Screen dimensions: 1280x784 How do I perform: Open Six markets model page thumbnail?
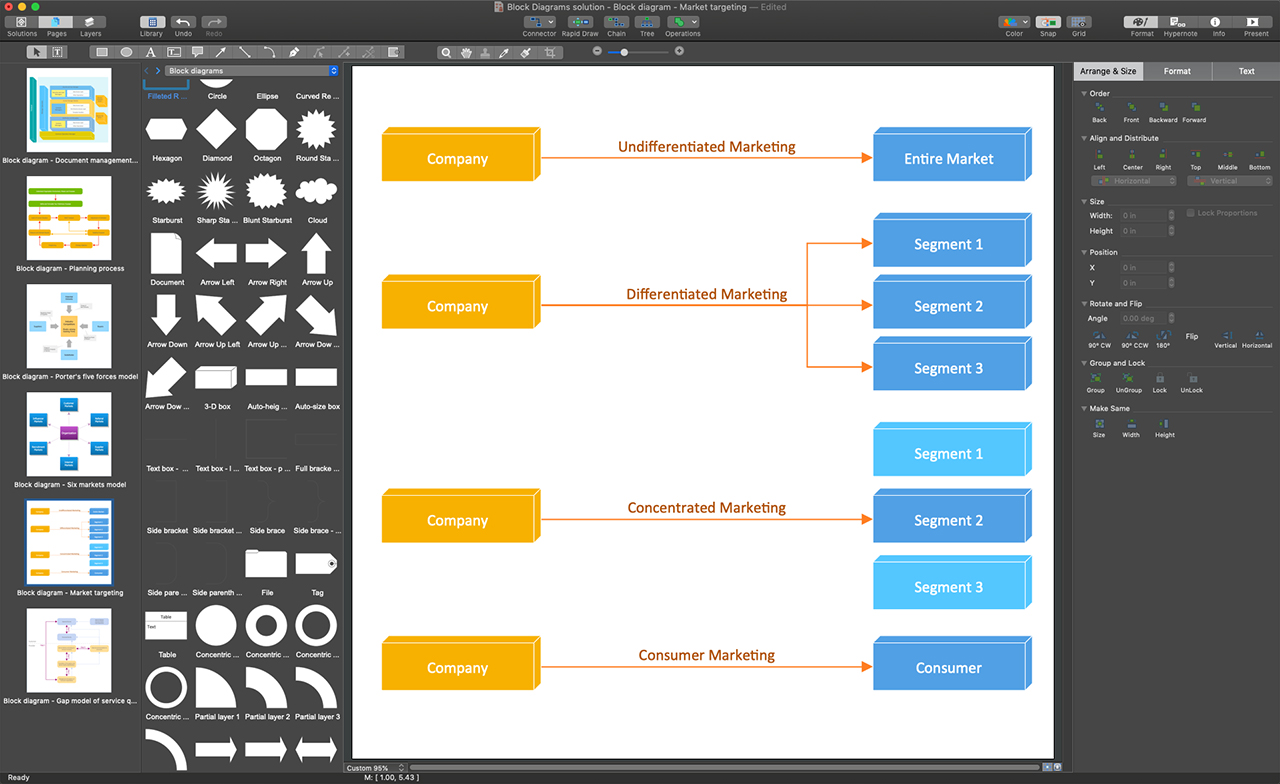[69, 434]
